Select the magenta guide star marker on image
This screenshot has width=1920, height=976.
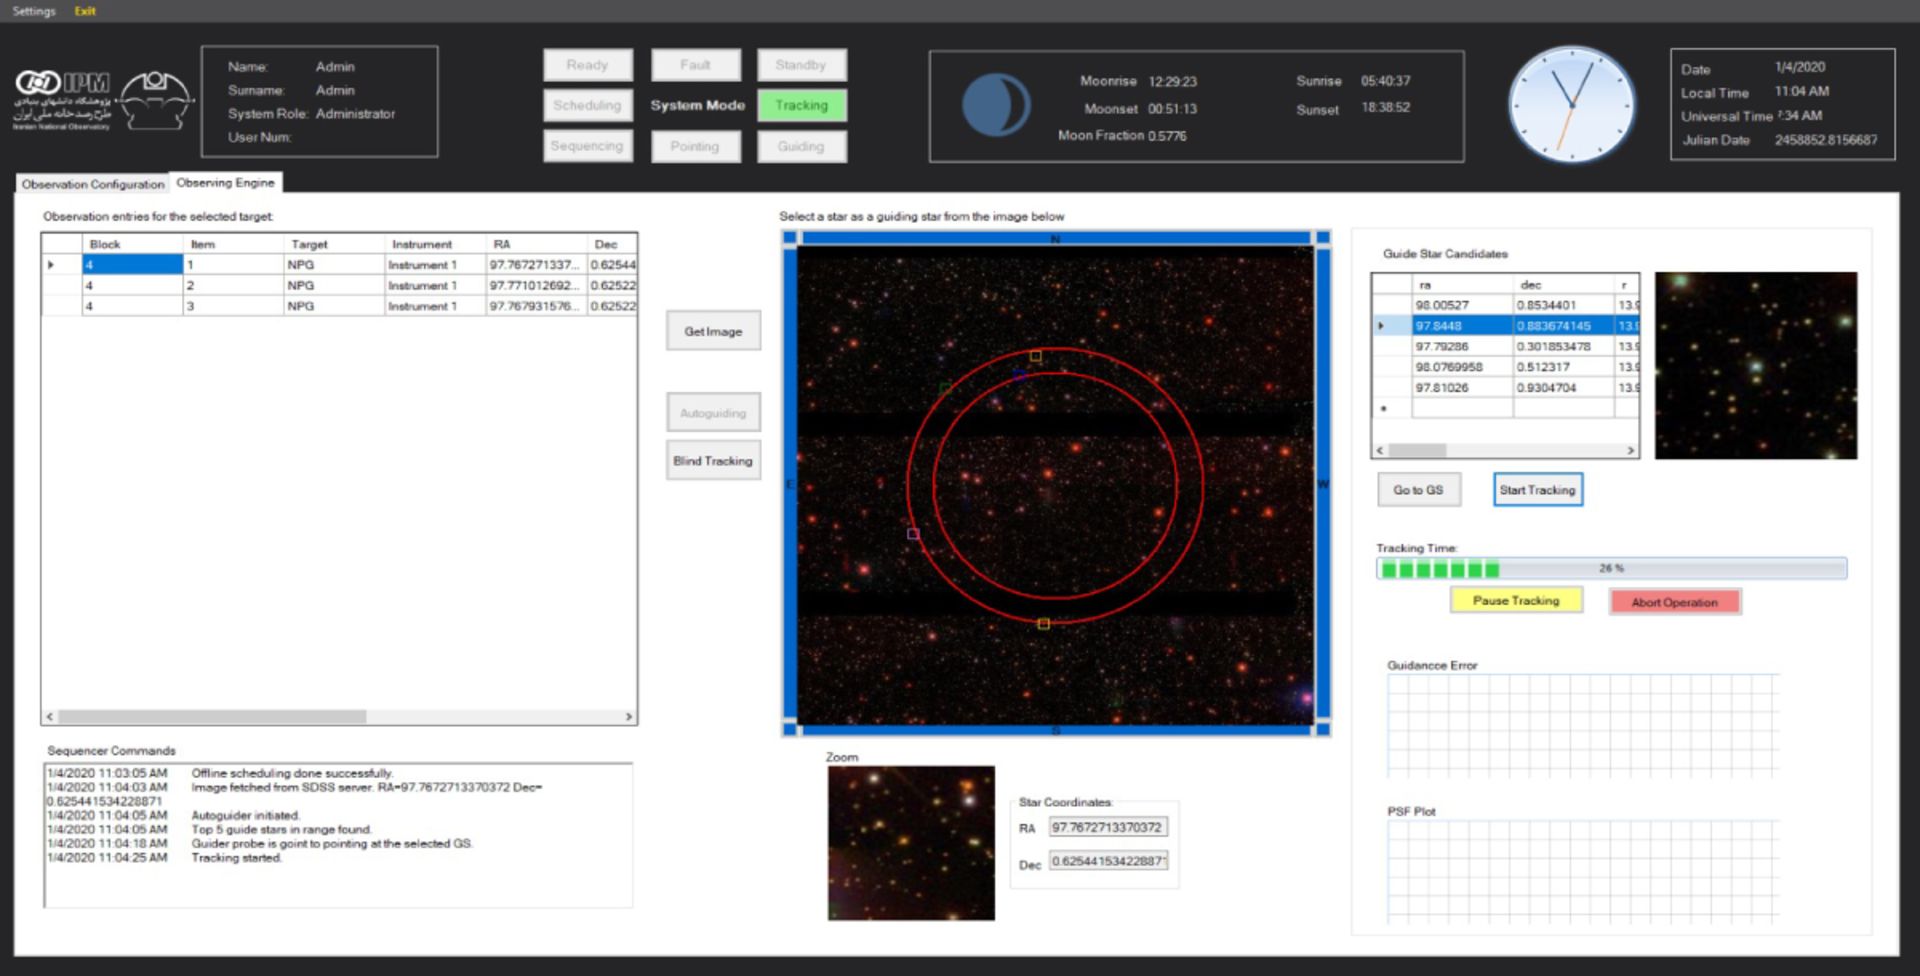tap(913, 534)
